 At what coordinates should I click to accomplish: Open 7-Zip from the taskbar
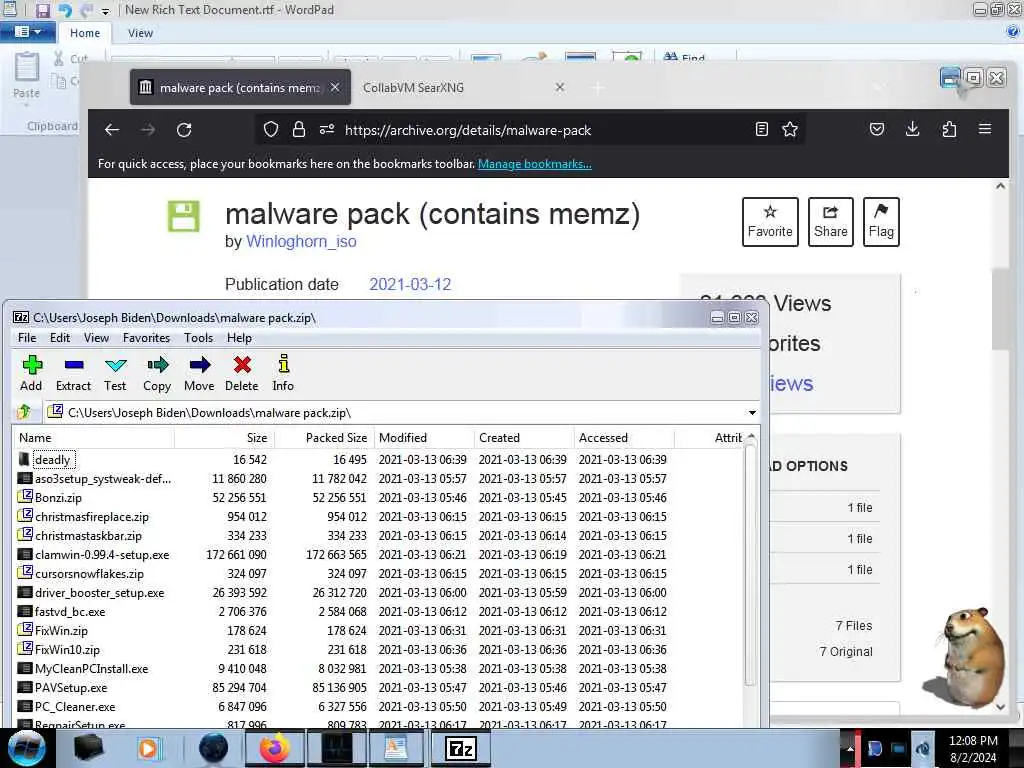tap(460, 748)
